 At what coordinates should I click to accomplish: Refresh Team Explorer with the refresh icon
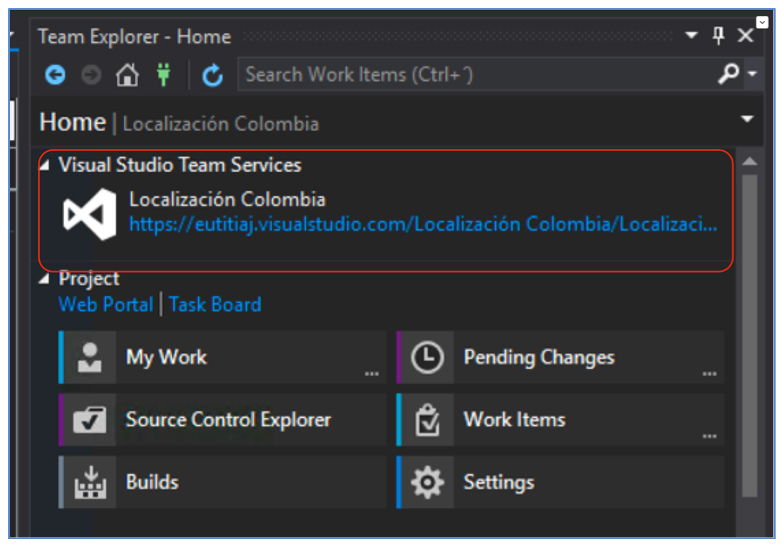point(212,75)
